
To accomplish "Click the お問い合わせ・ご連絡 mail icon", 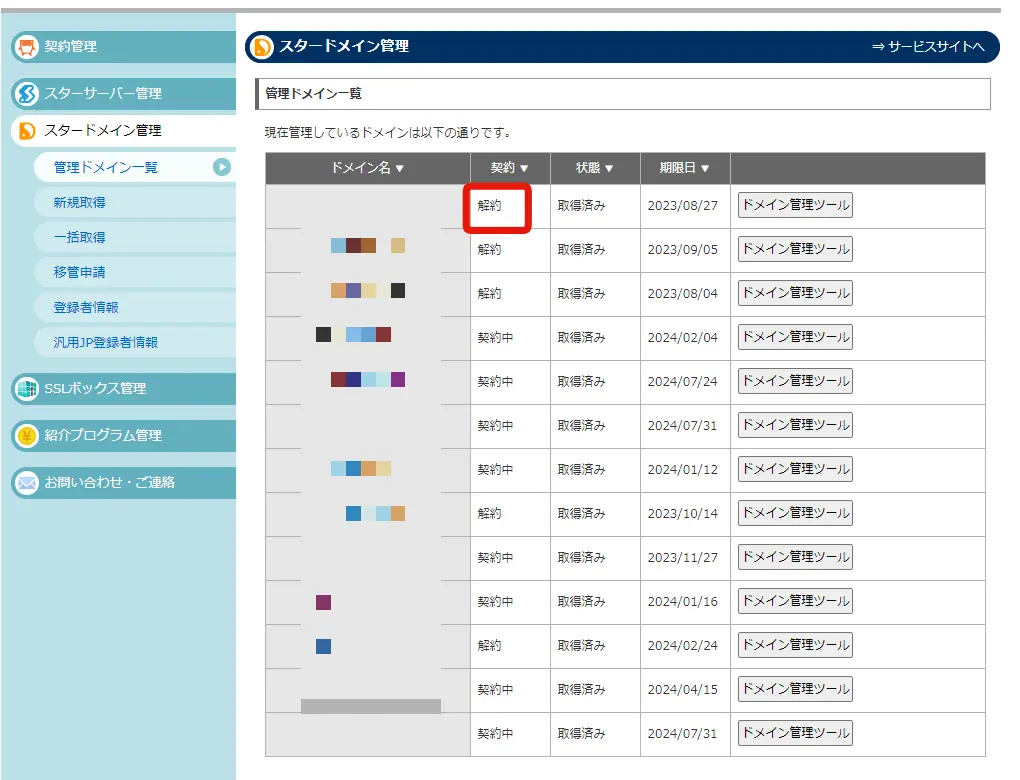I will 27,483.
